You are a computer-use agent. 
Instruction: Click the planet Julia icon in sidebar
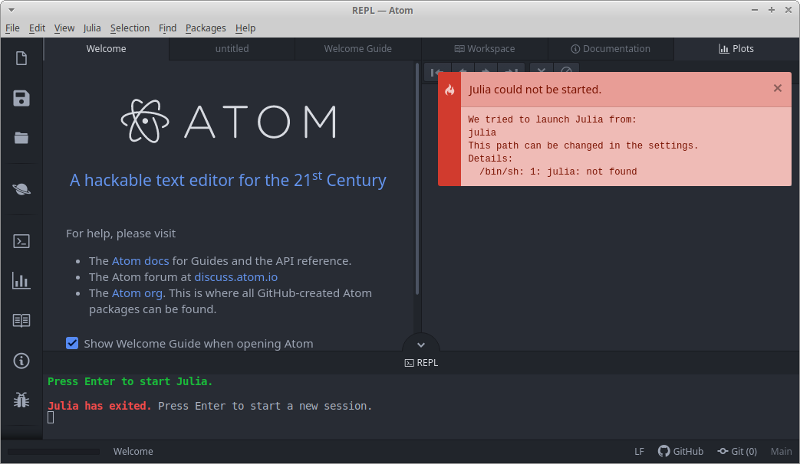tap(21, 189)
